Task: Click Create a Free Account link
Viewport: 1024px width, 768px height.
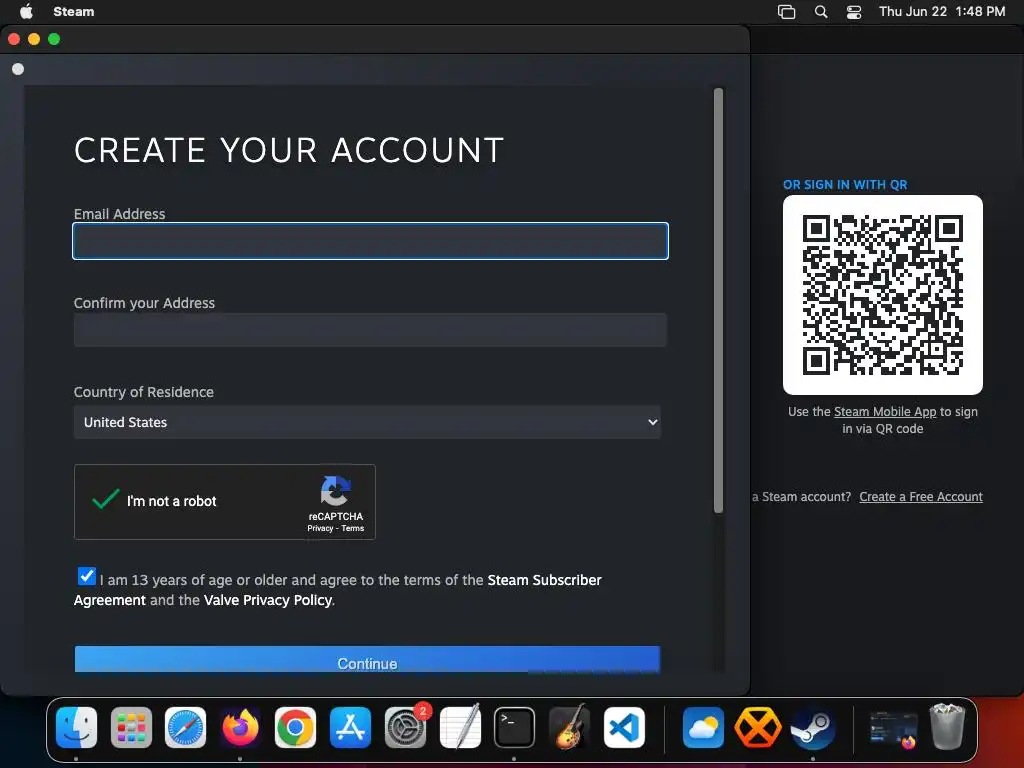Action: coord(921,497)
